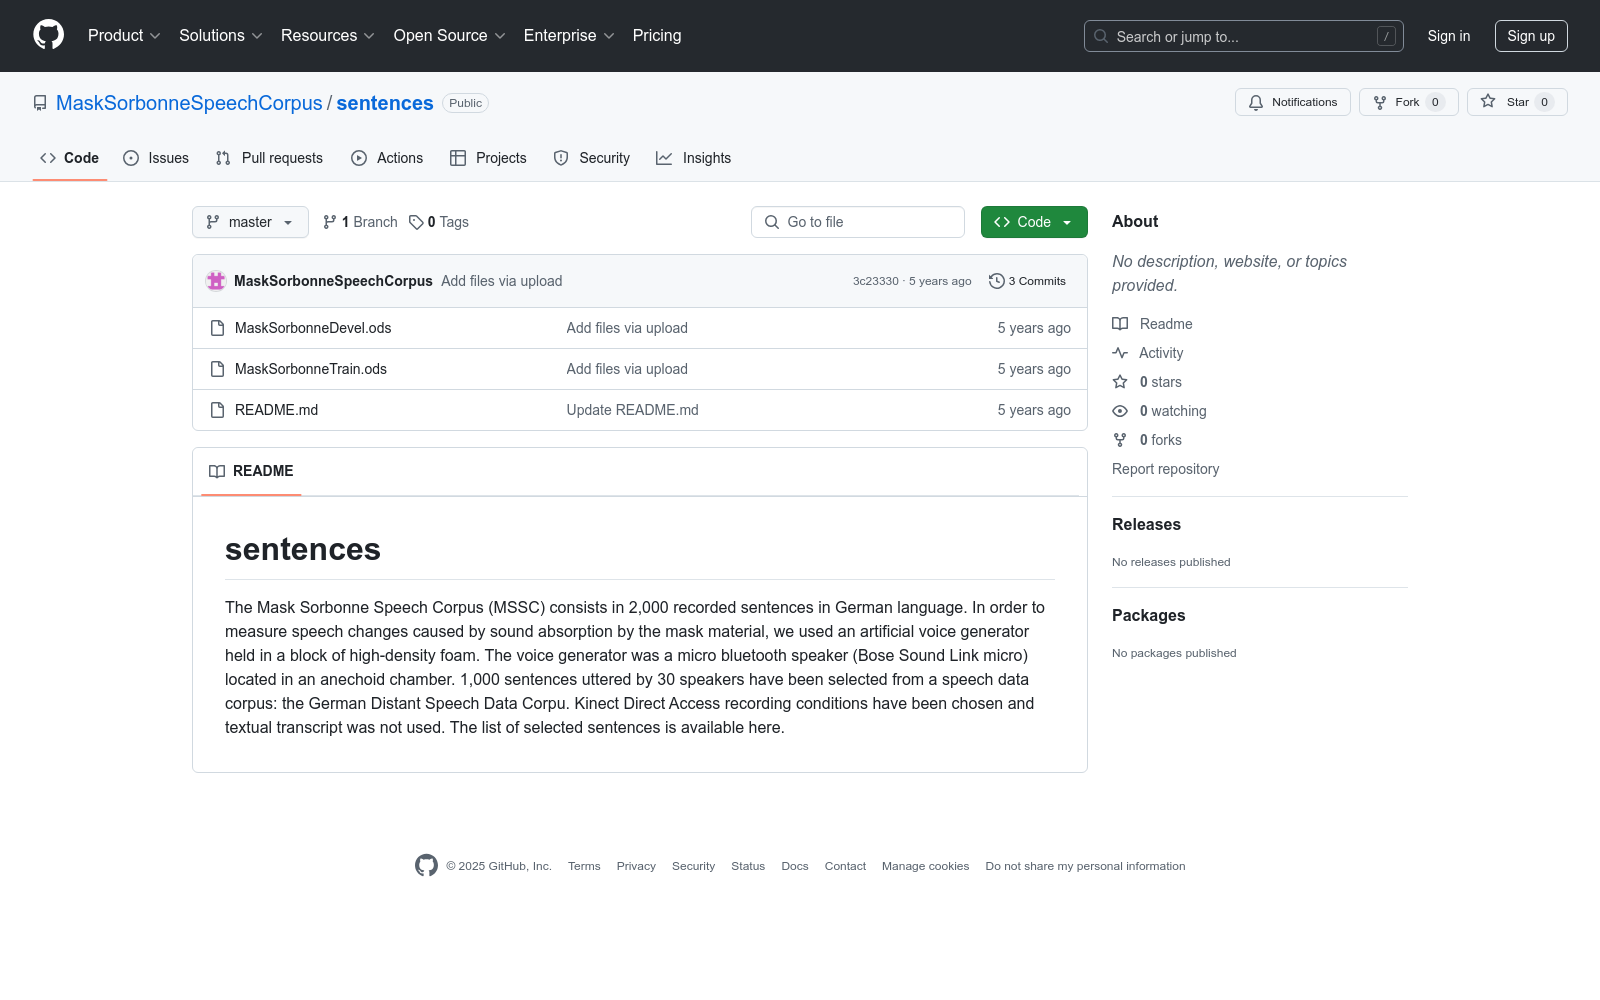Expand the Open Source menu
1600x1000 pixels.
click(x=450, y=35)
